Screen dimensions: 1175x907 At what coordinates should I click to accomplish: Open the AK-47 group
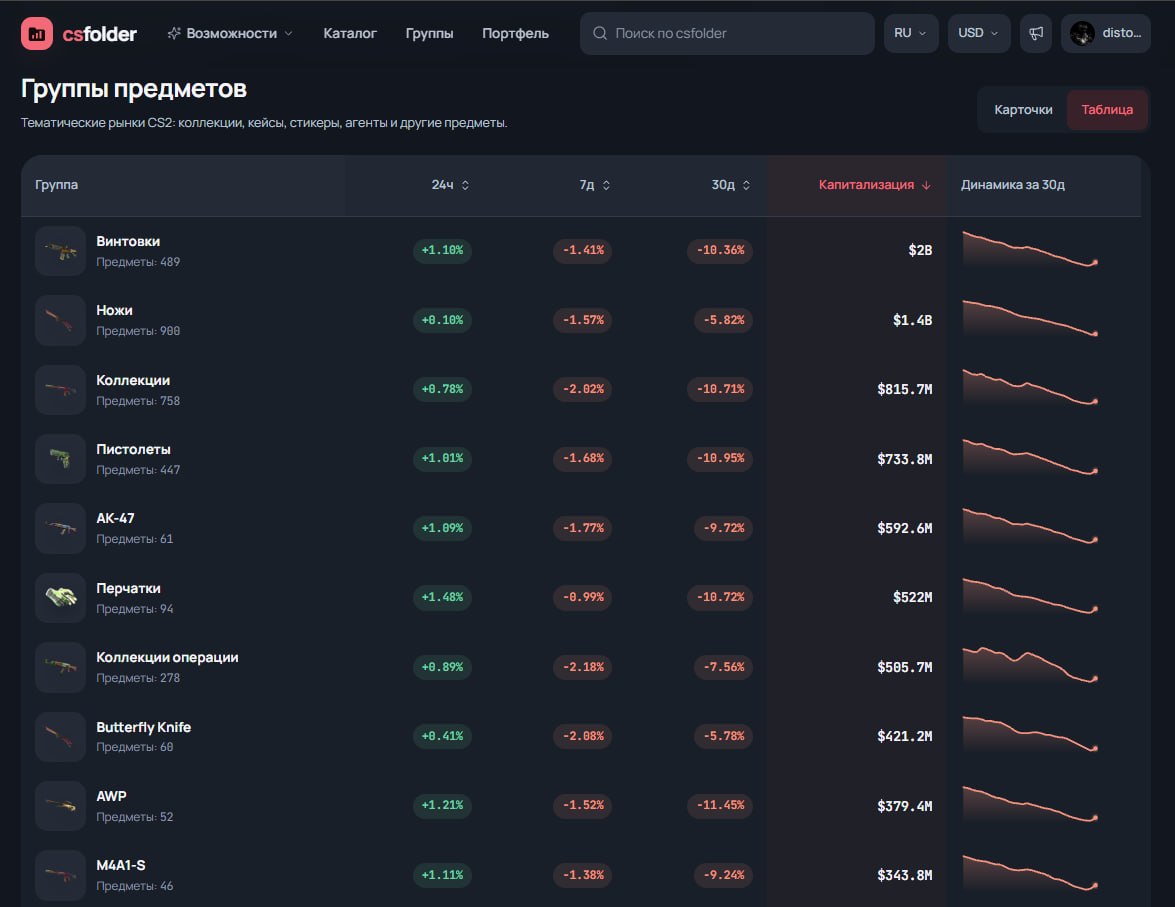tap(115, 519)
